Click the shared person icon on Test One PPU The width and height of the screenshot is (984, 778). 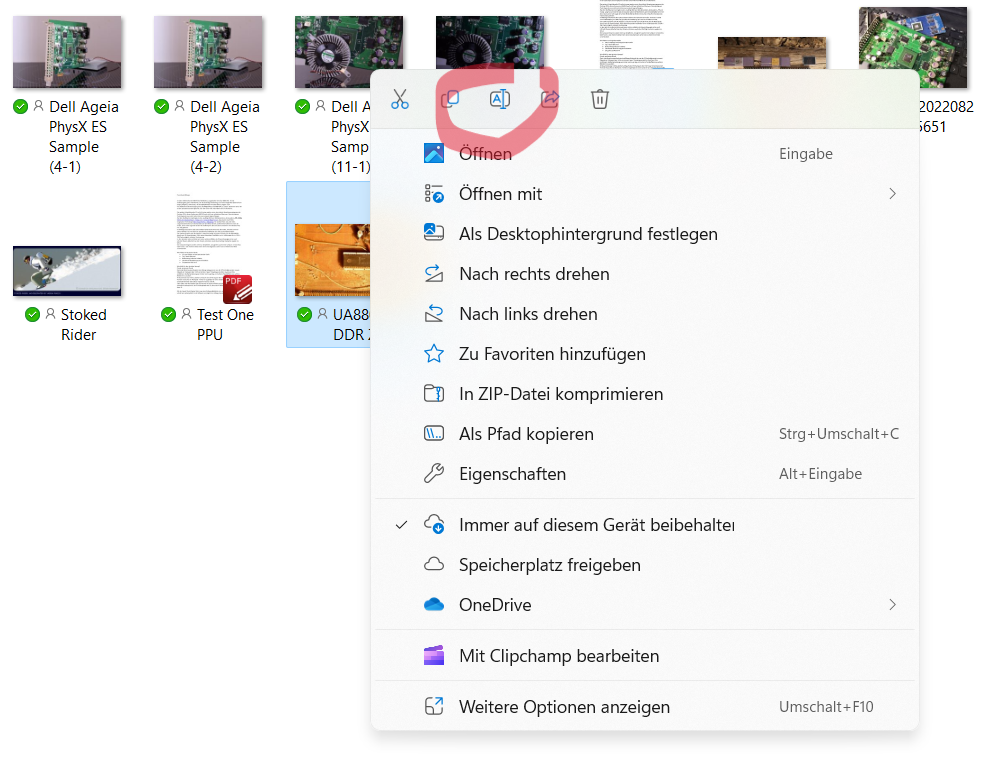(186, 314)
